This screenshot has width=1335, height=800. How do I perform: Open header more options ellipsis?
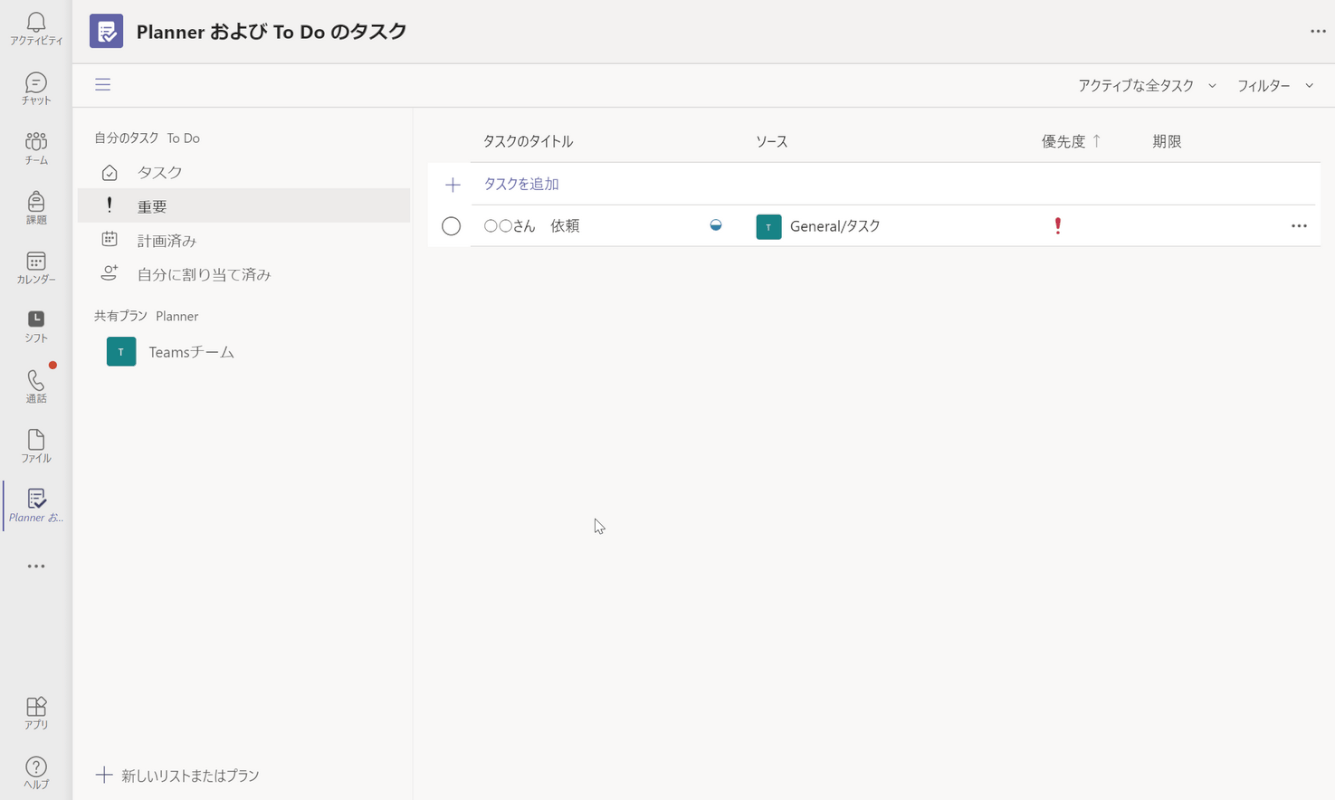[x=1318, y=31]
